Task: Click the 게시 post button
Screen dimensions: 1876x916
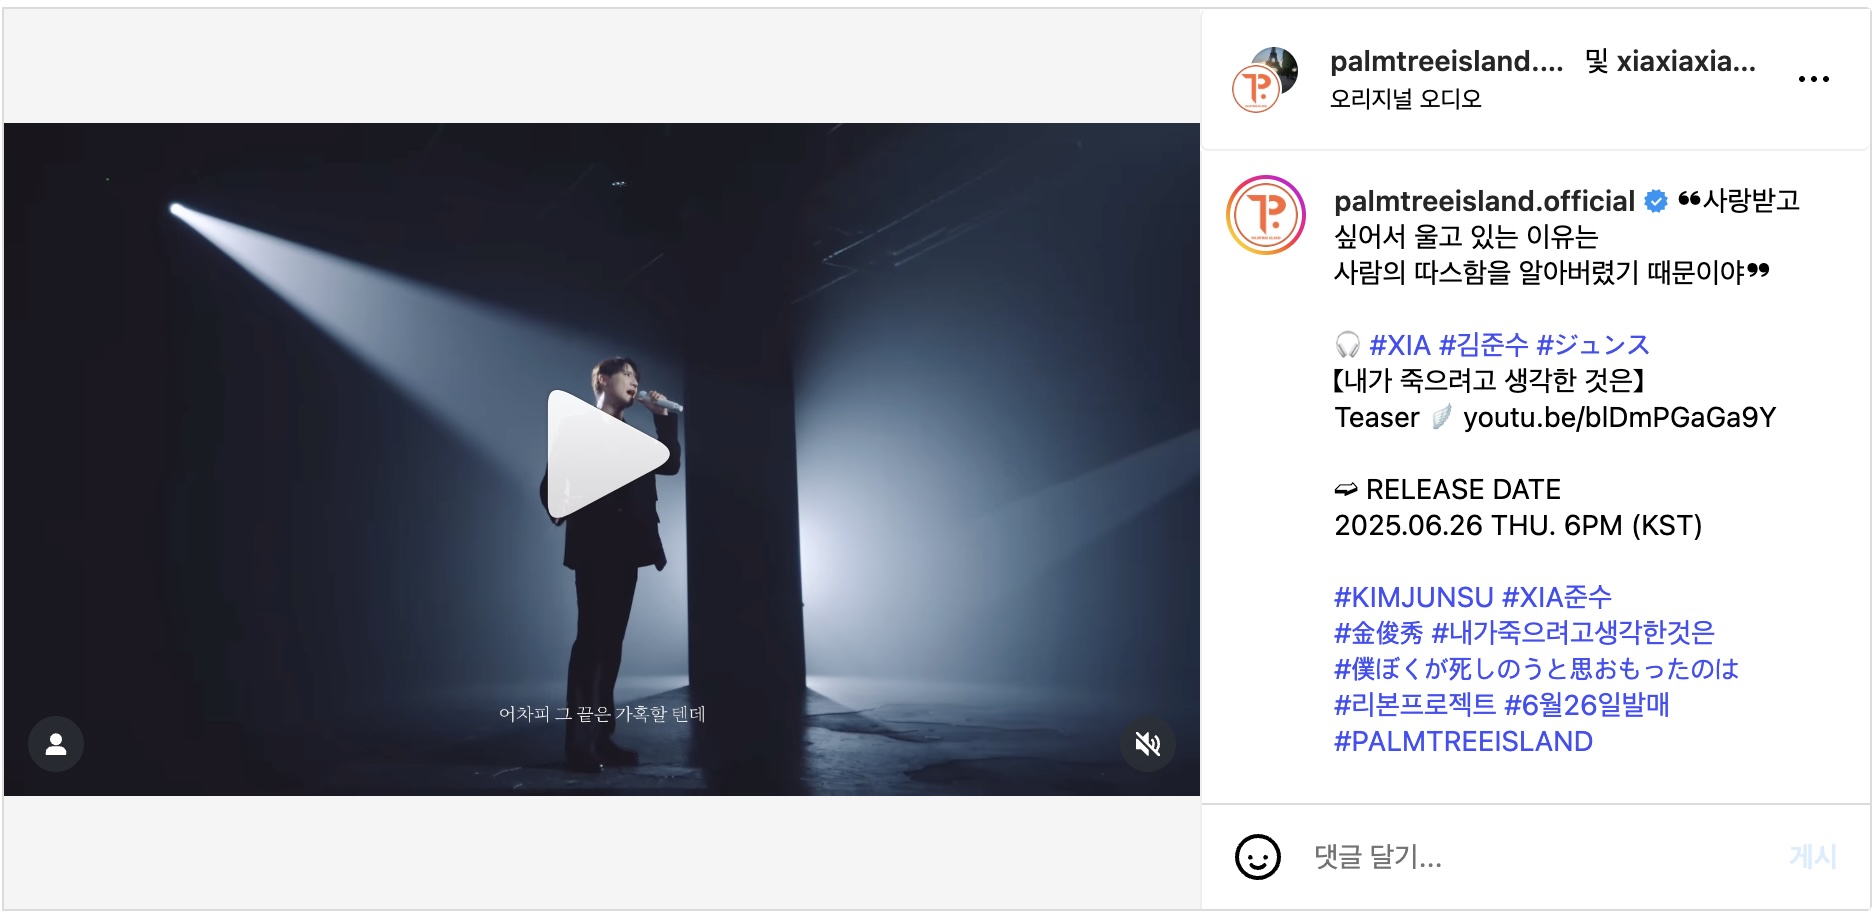Action: pyautogui.click(x=1812, y=857)
